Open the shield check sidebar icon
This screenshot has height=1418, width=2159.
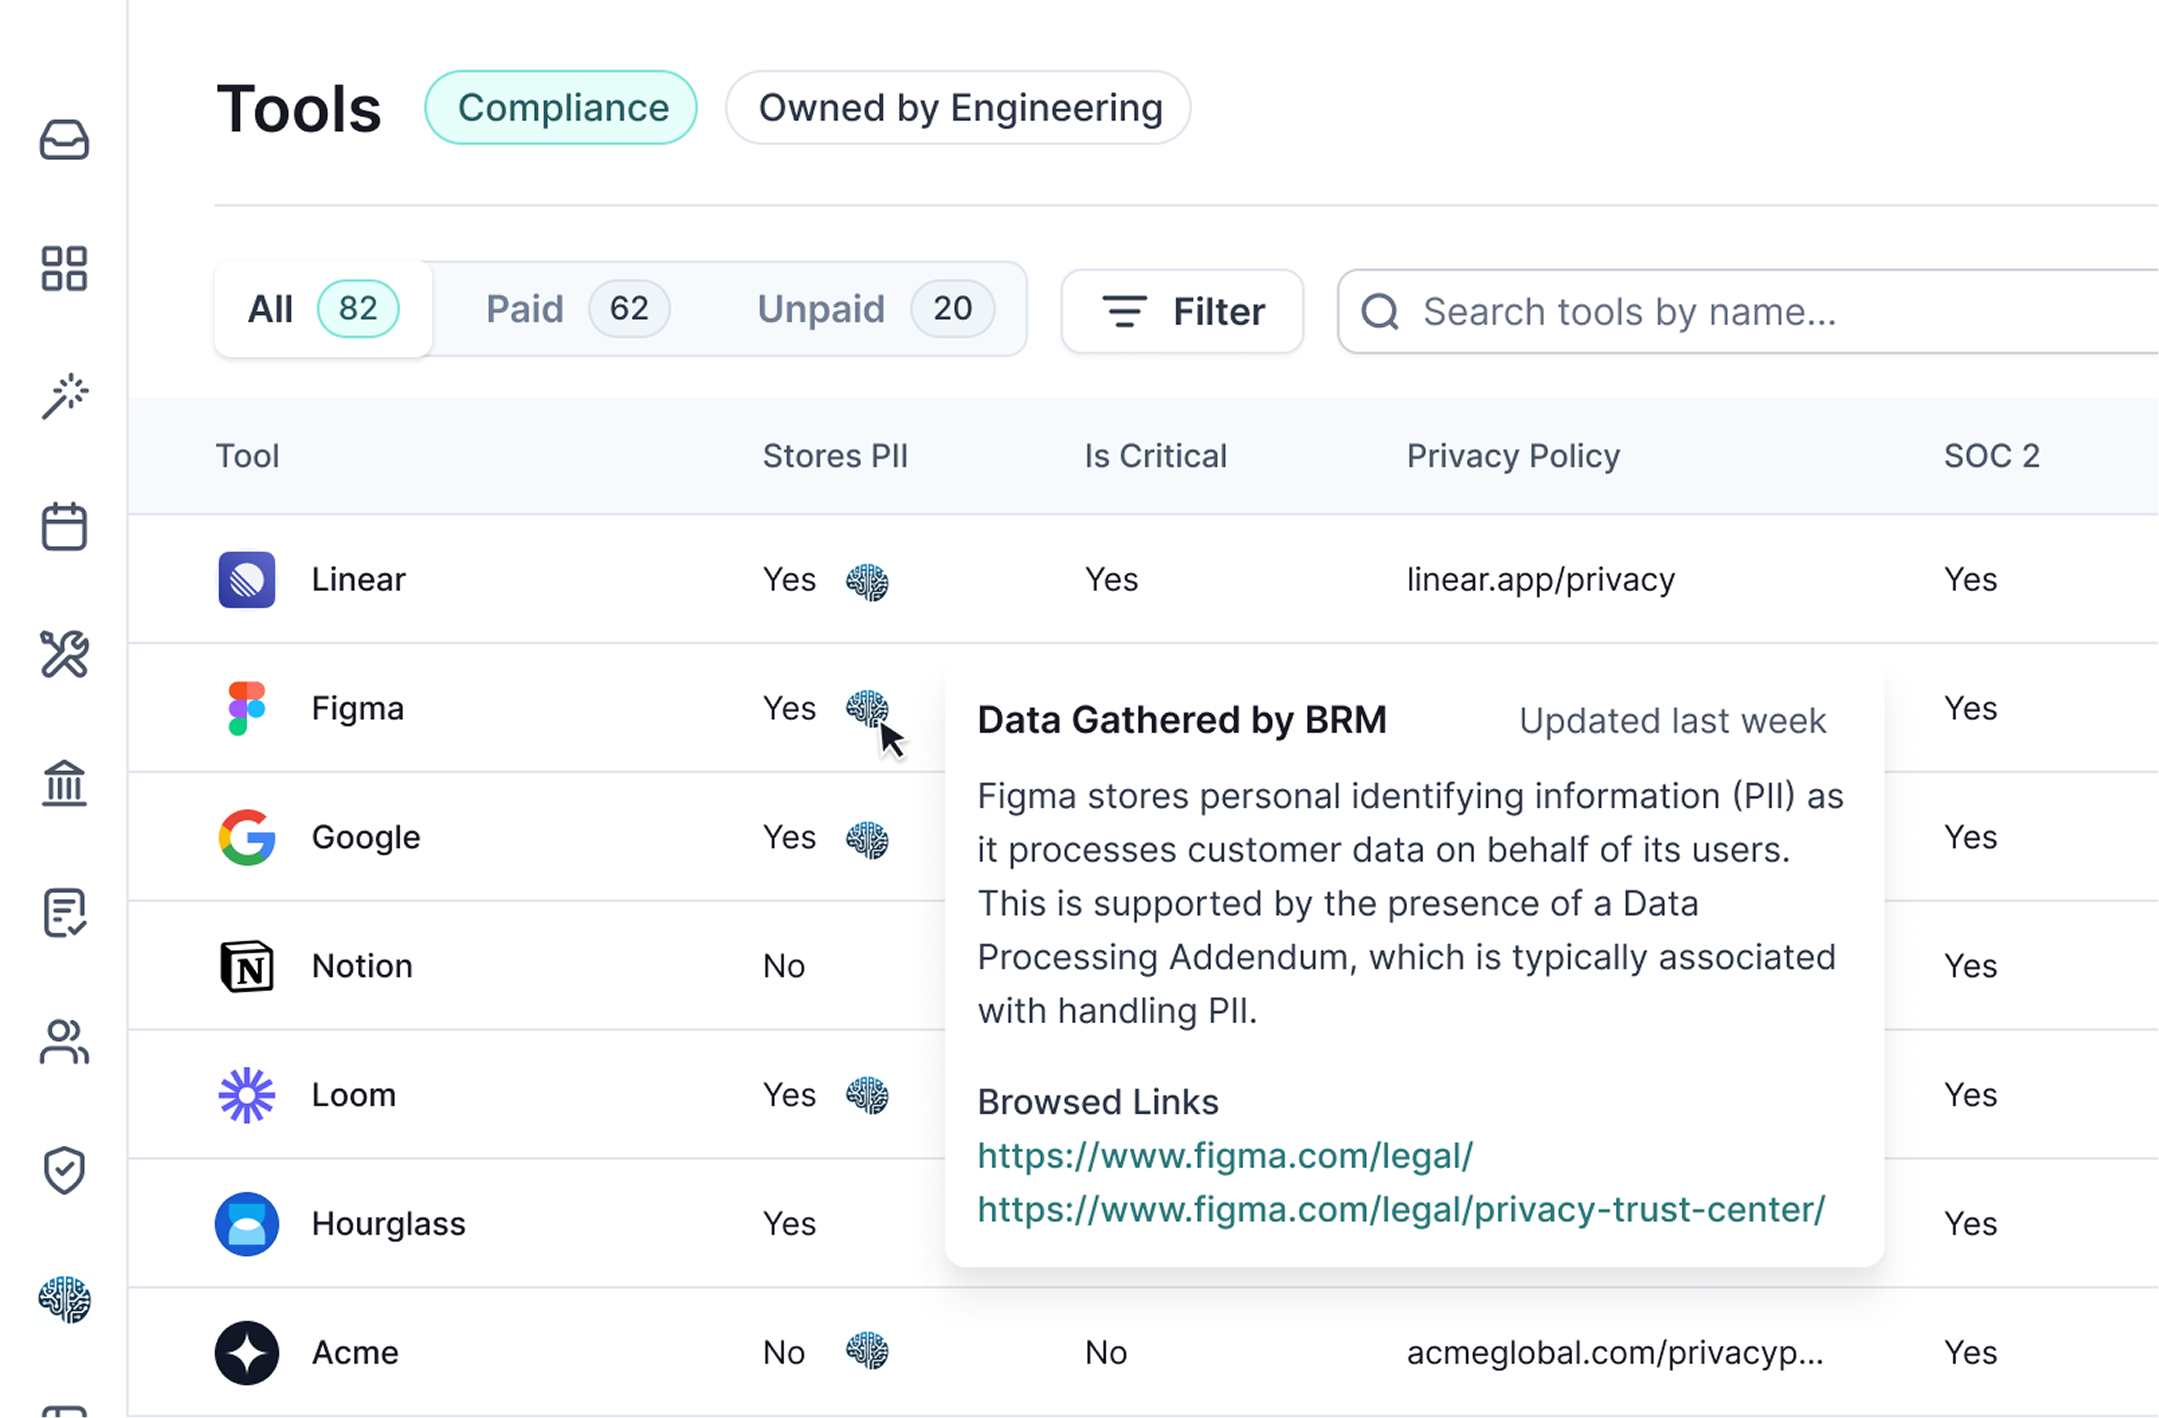(64, 1170)
